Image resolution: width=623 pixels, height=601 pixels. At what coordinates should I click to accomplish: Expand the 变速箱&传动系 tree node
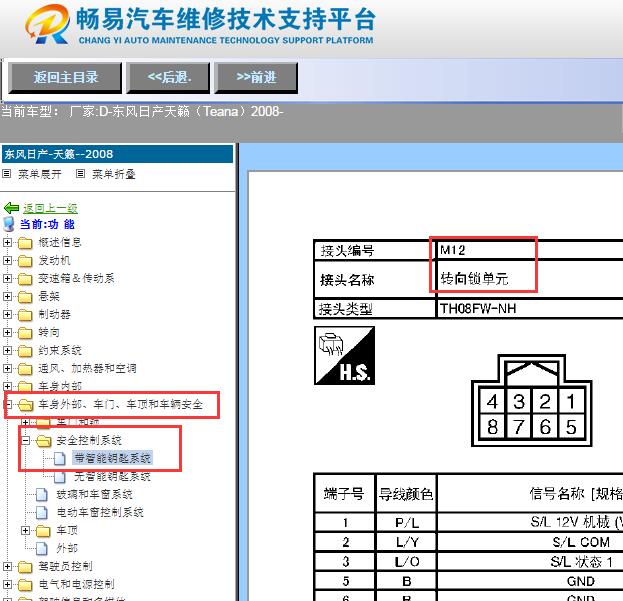click(x=7, y=278)
